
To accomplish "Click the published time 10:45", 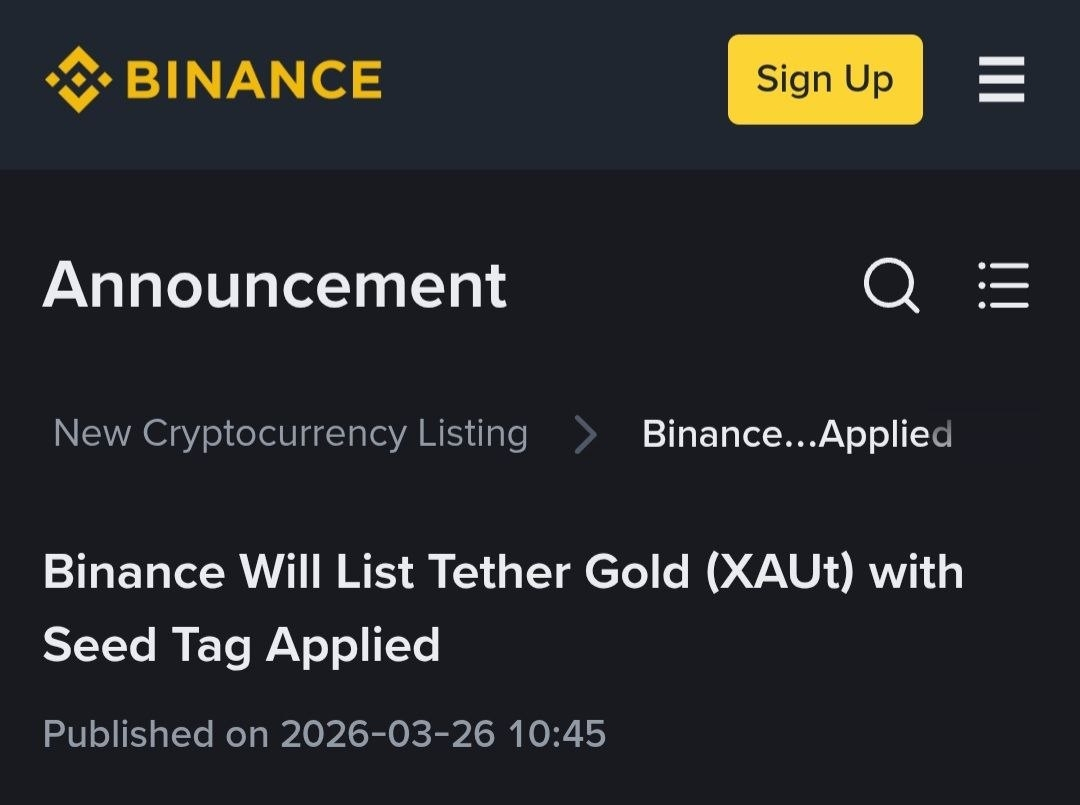I will click(557, 734).
